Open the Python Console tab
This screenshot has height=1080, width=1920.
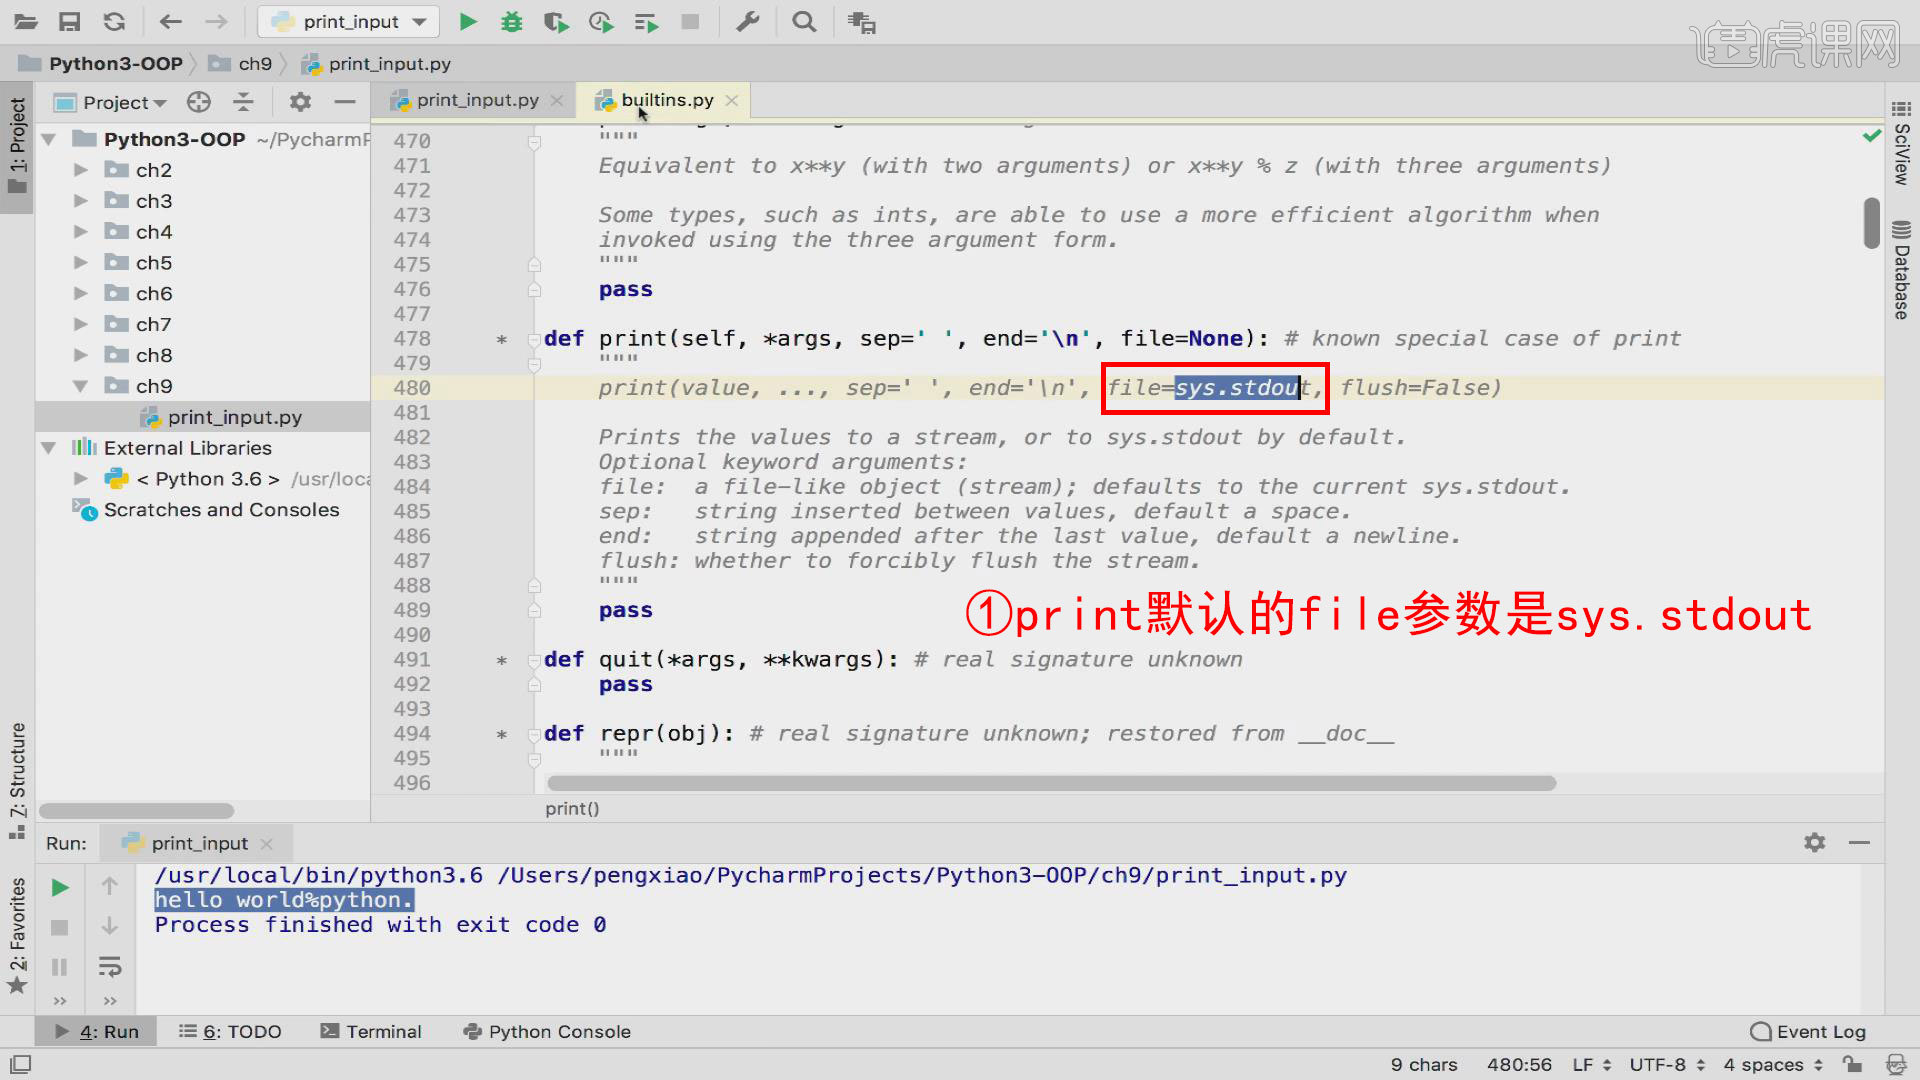tap(547, 1032)
